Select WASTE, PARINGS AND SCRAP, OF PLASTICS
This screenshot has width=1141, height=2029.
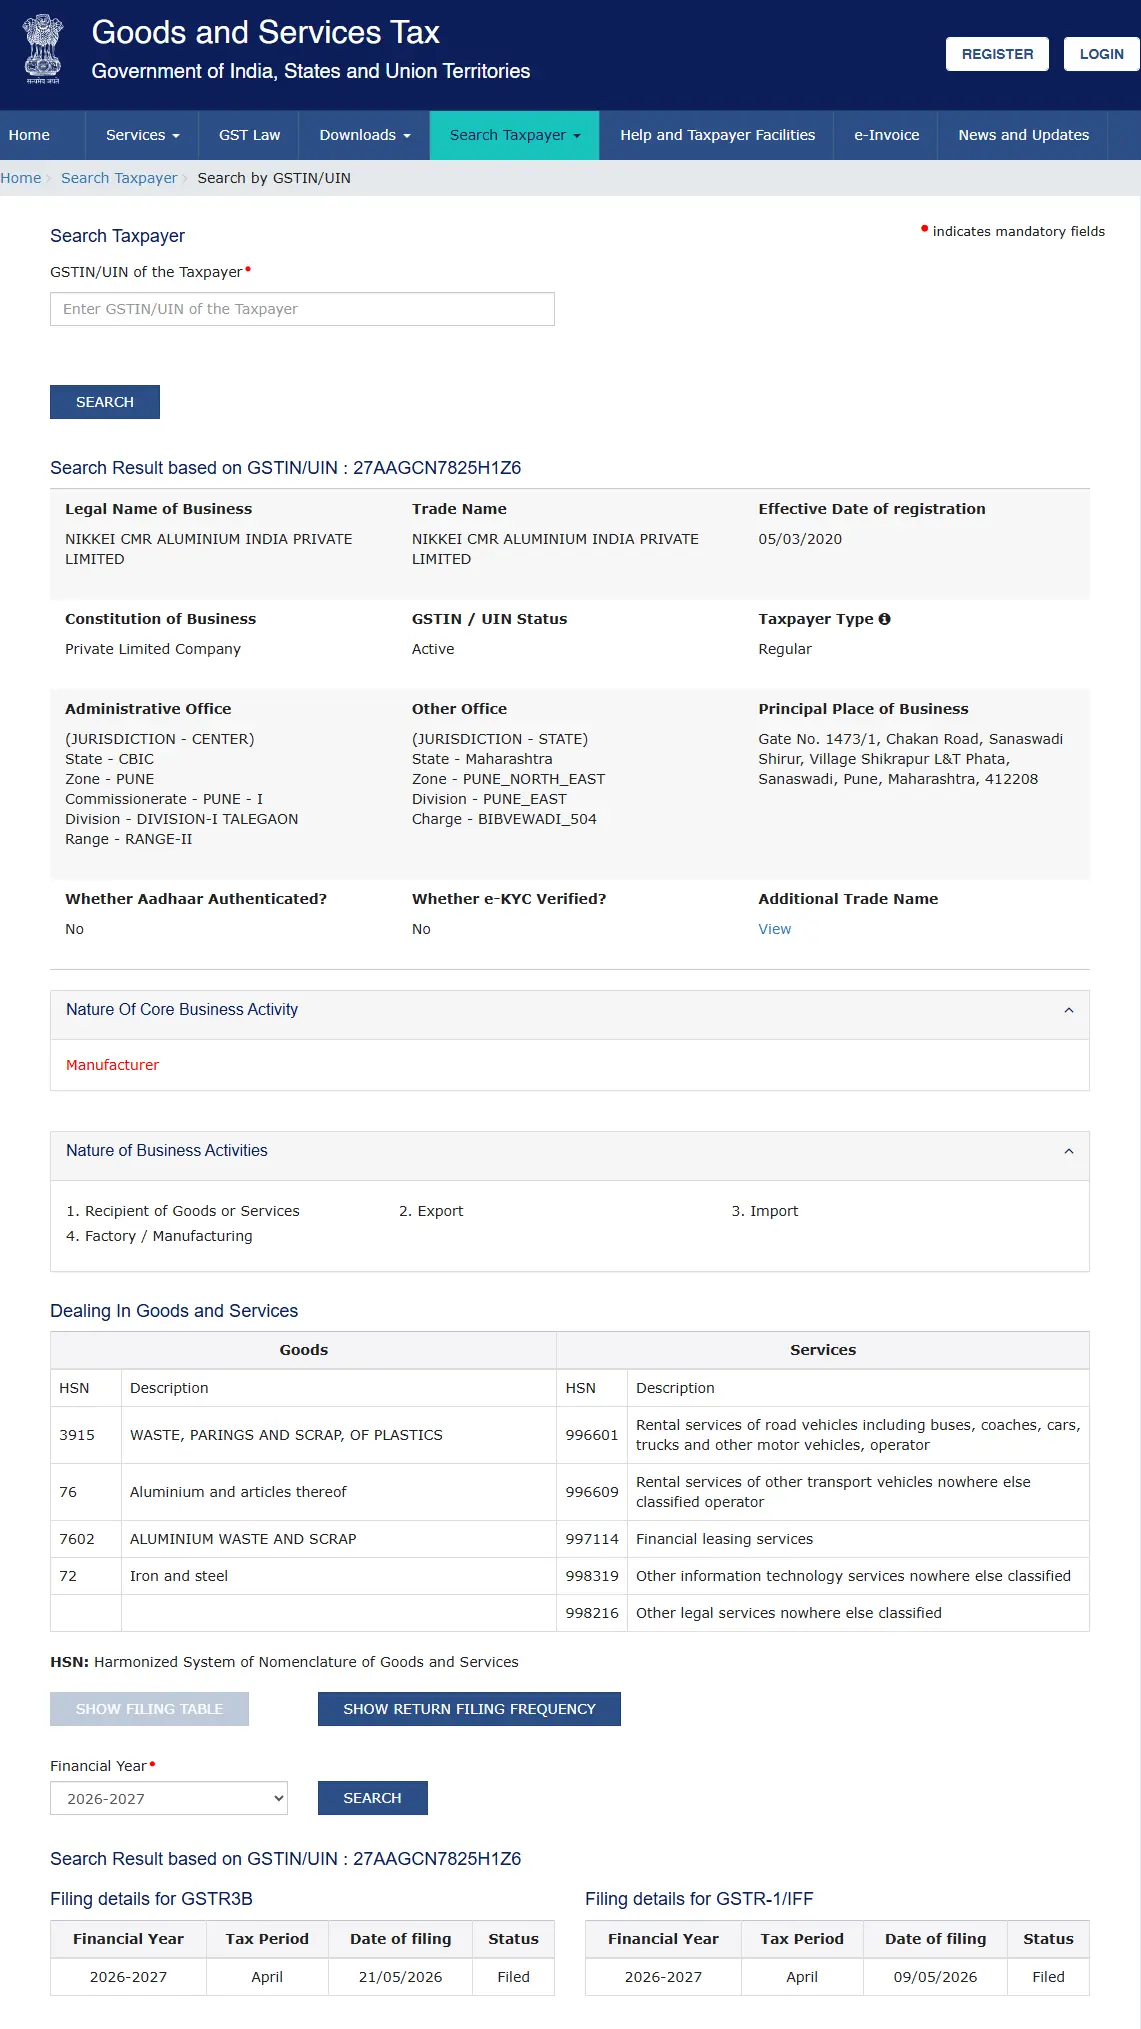point(286,1435)
